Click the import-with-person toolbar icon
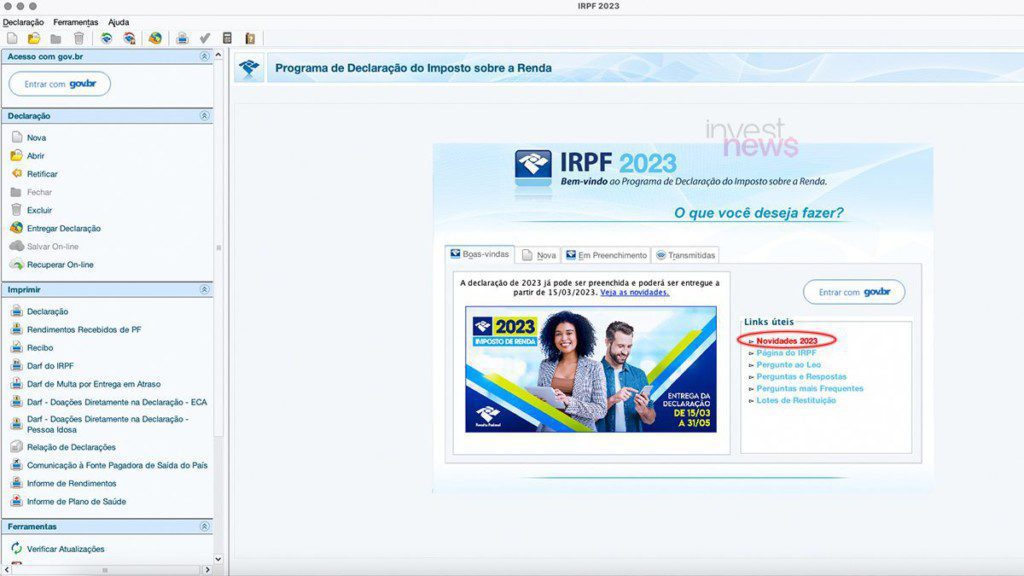 pos(129,39)
